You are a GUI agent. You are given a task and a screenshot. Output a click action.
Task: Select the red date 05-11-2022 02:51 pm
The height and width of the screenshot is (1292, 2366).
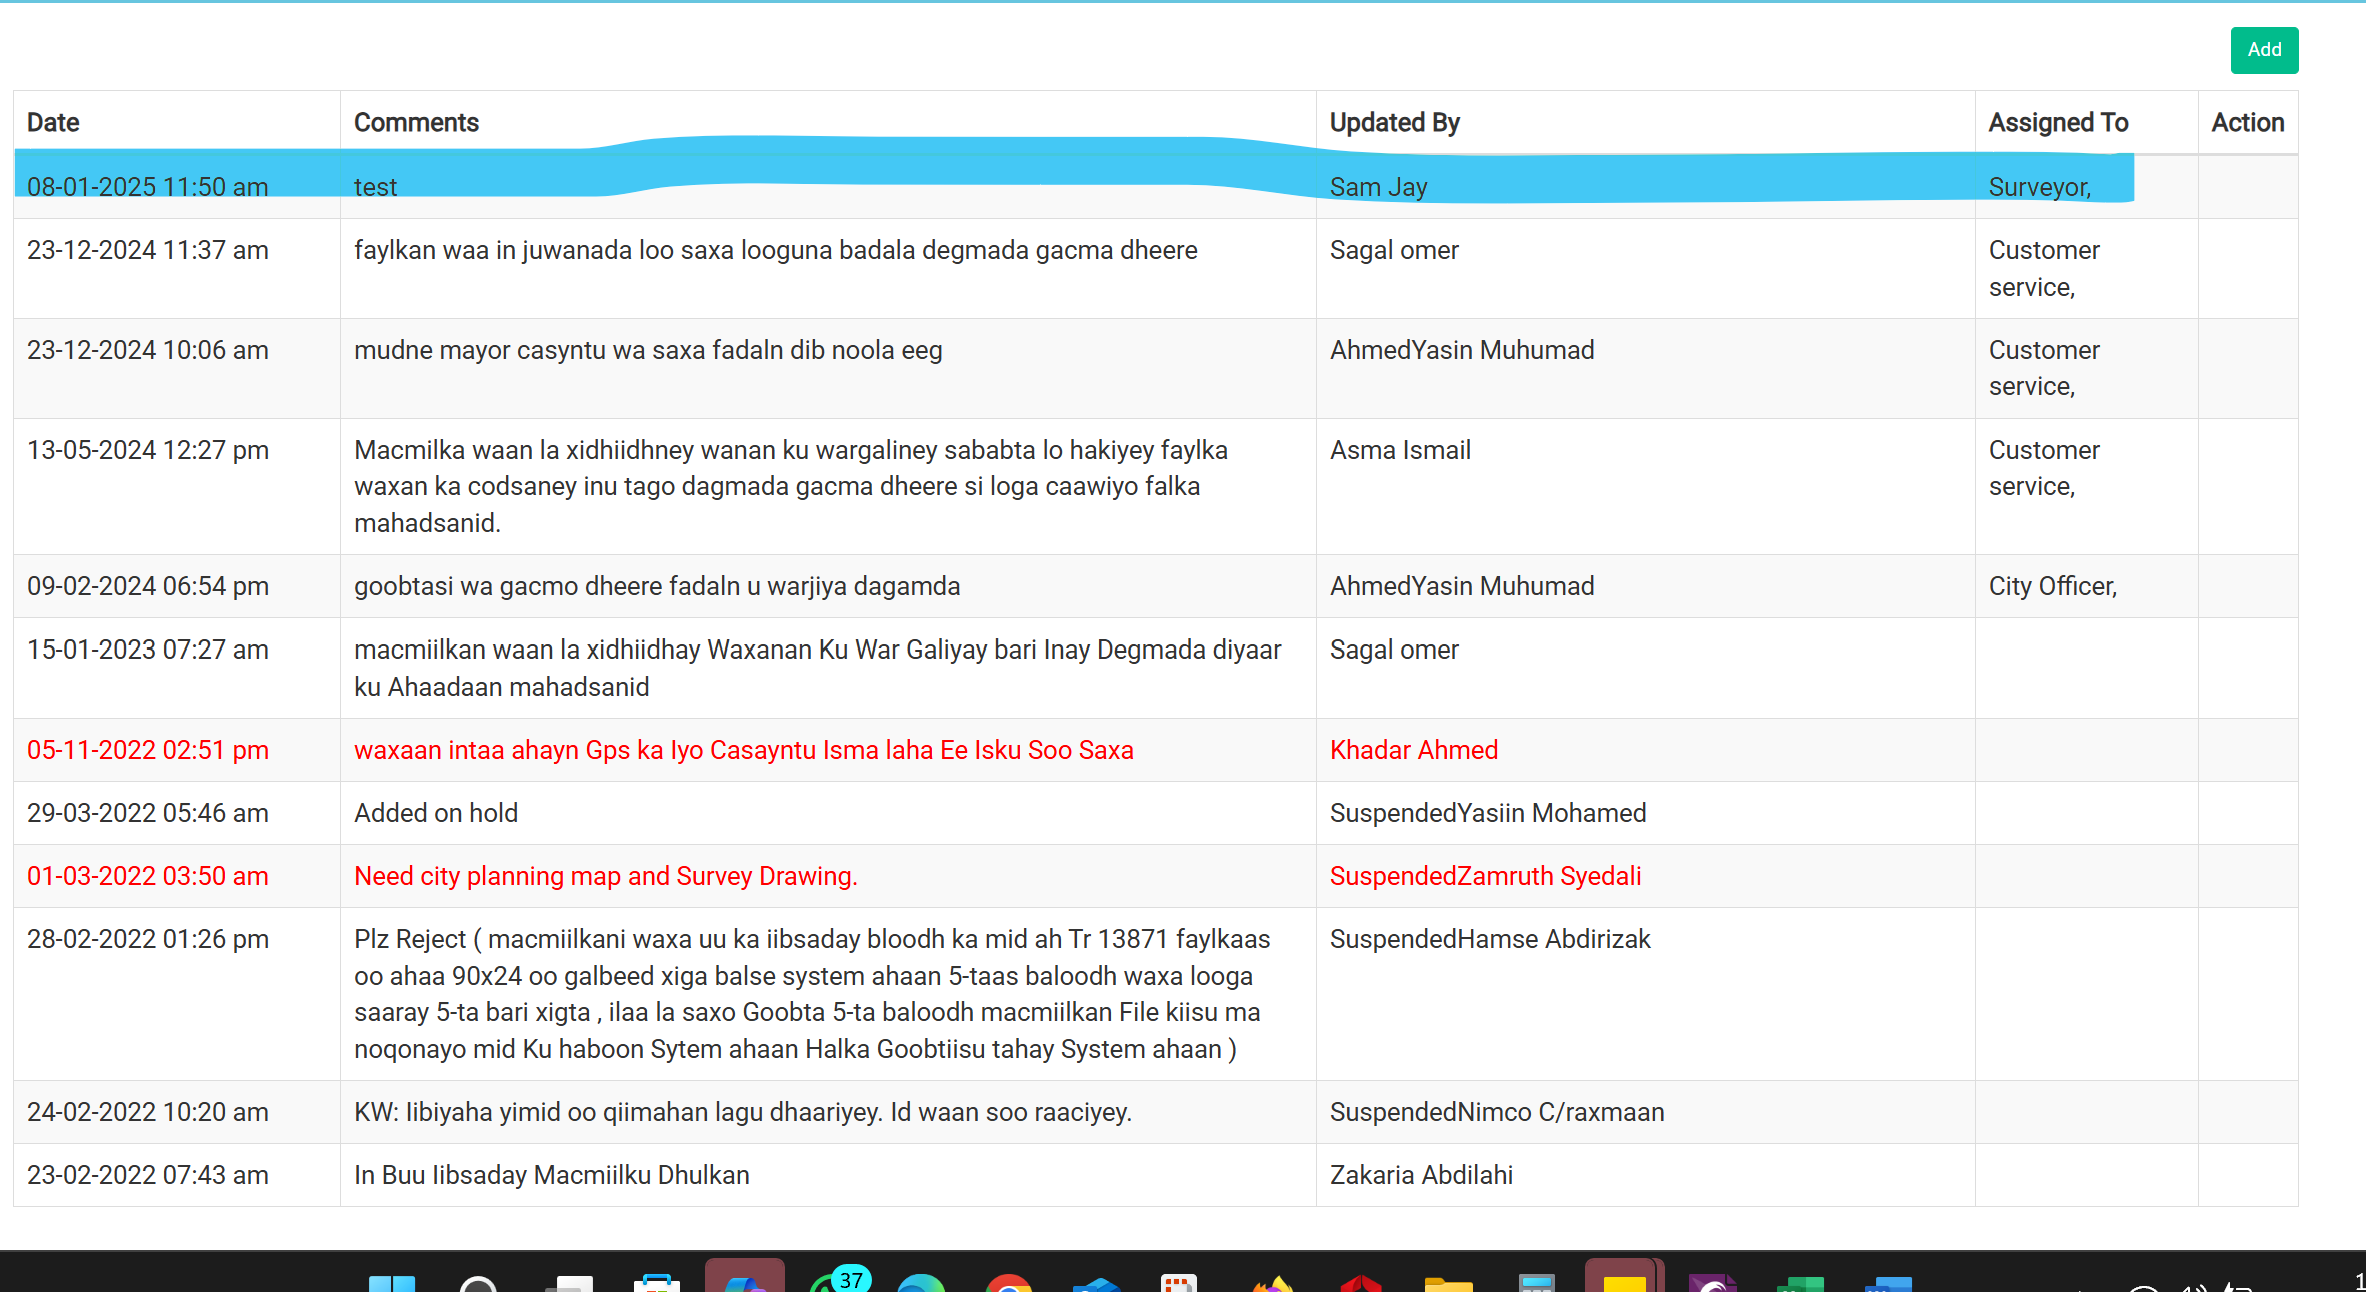tap(148, 750)
